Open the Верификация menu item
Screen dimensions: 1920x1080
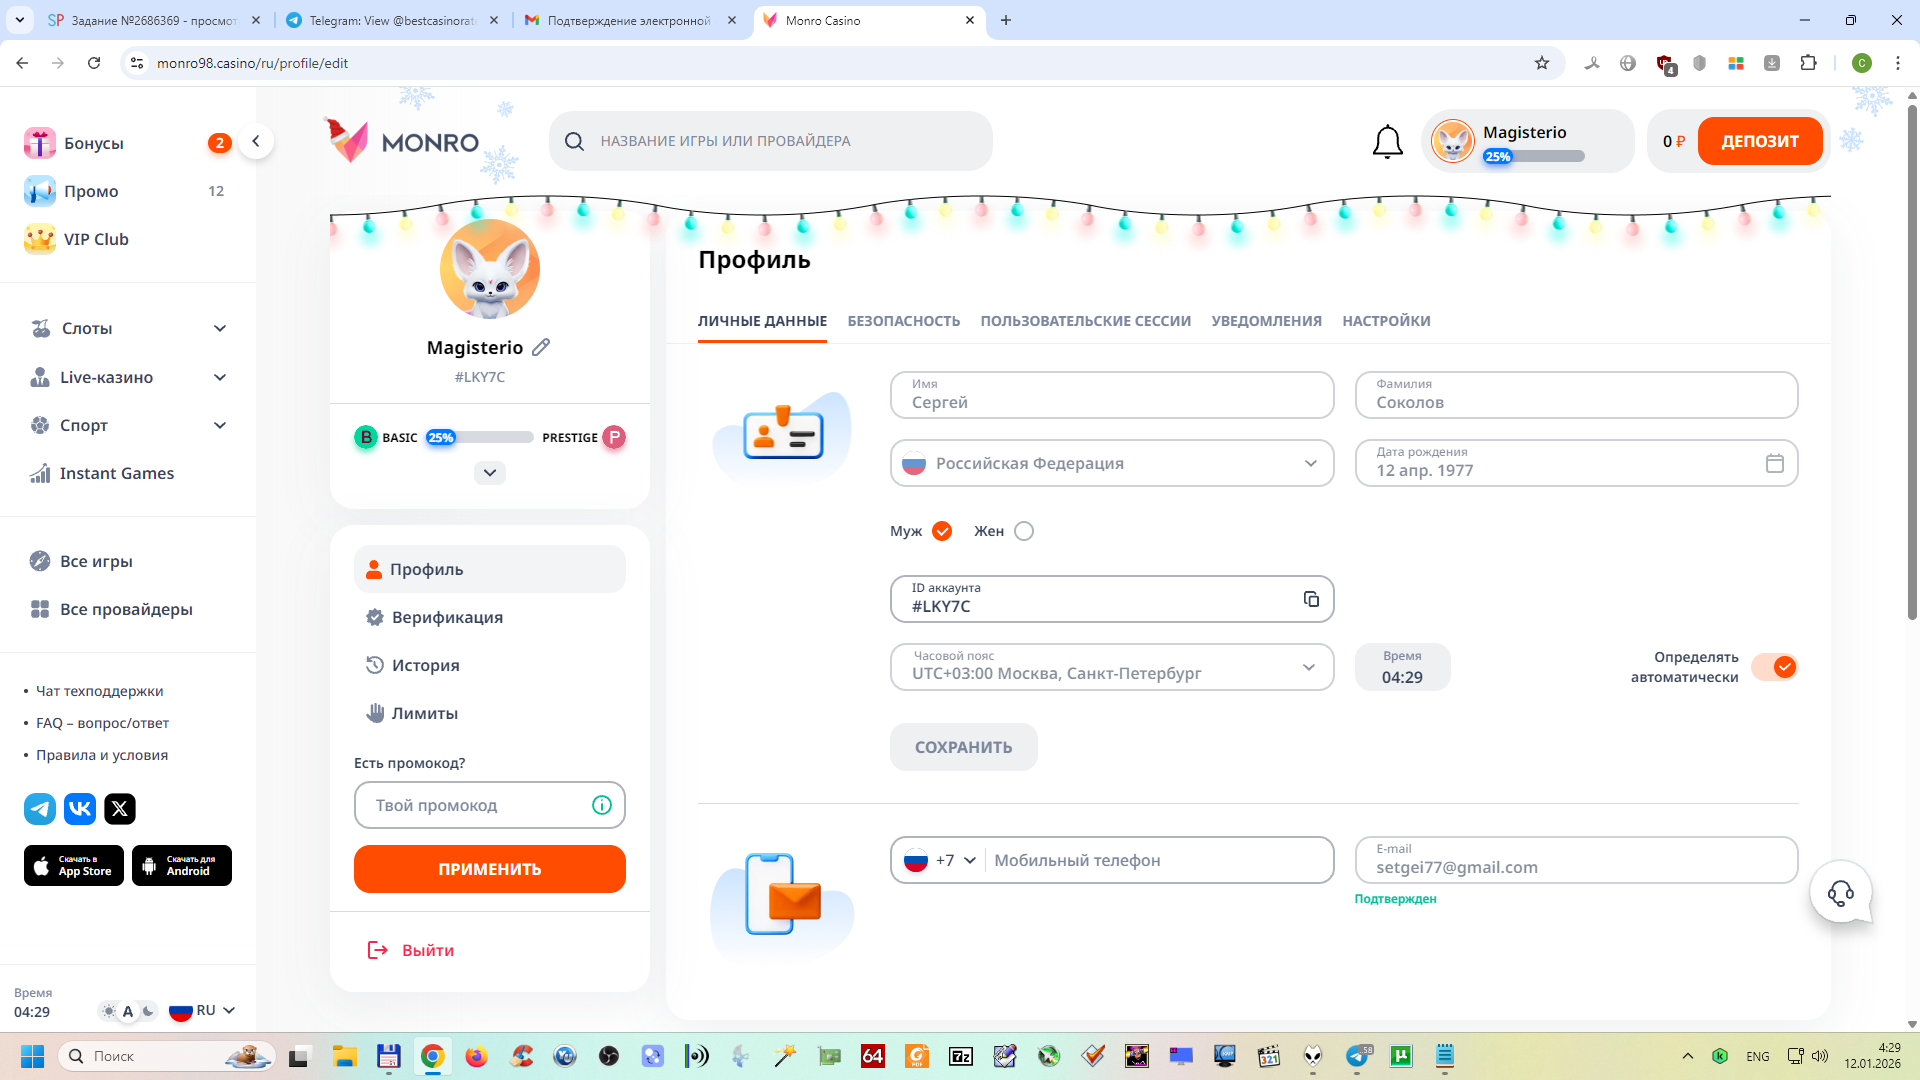pos(447,617)
